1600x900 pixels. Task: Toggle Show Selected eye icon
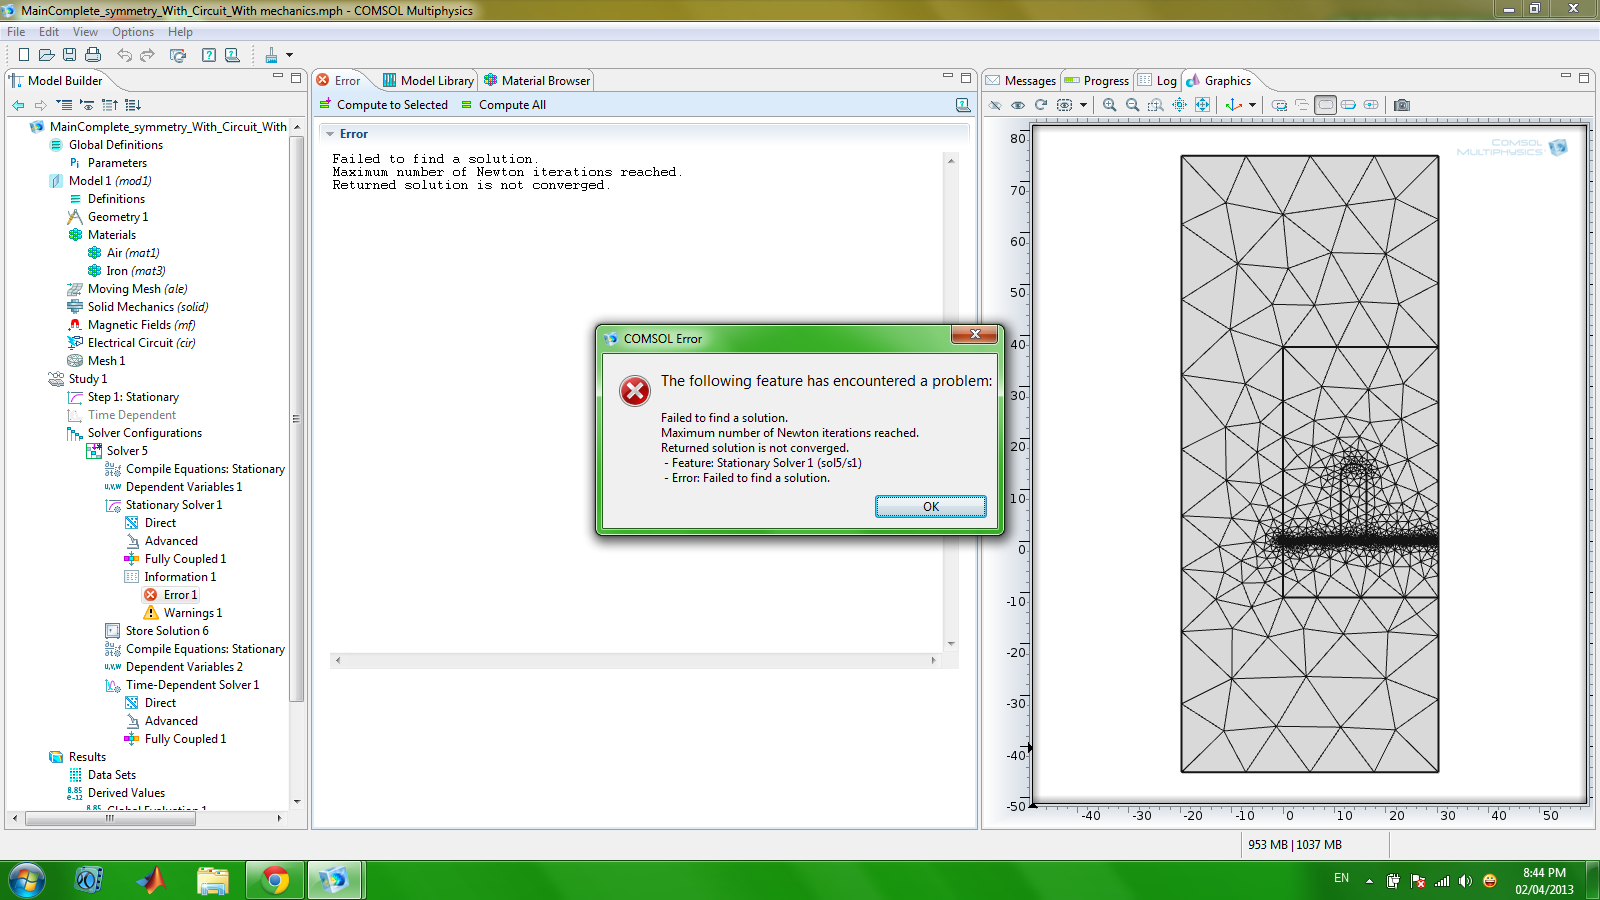pyautogui.click(x=1018, y=105)
